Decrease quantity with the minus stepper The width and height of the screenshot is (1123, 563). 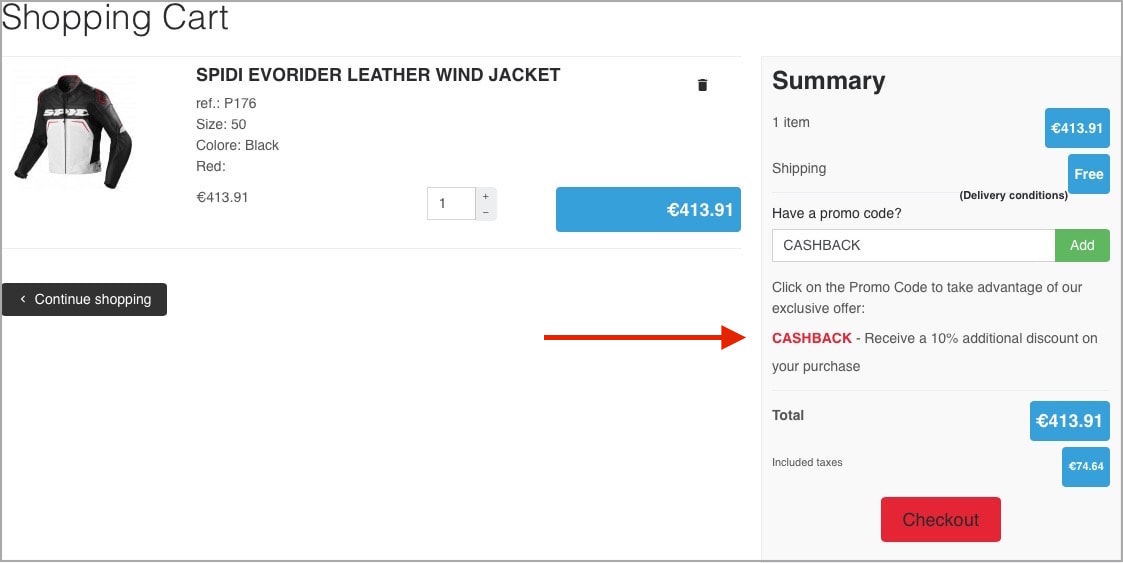pos(486,212)
